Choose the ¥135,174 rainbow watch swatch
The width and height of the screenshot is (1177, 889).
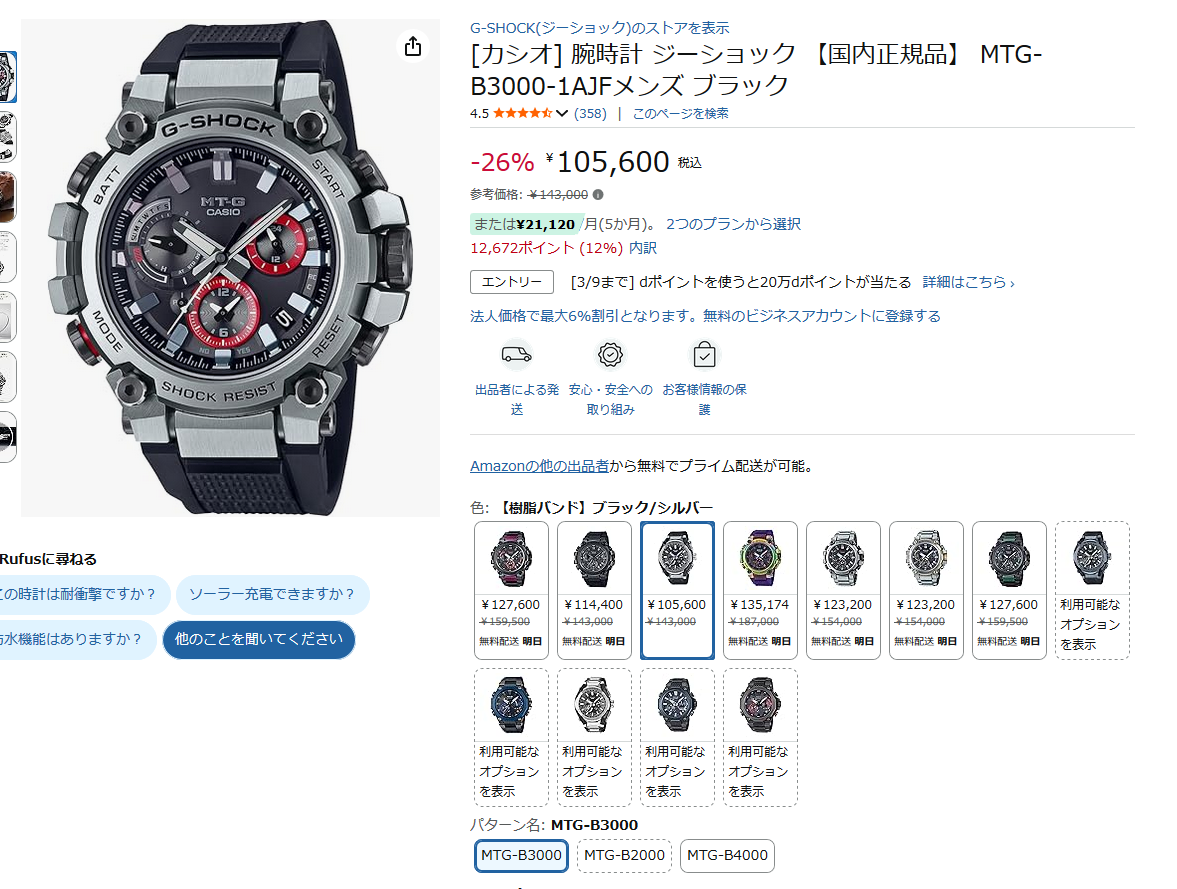pyautogui.click(x=760, y=590)
